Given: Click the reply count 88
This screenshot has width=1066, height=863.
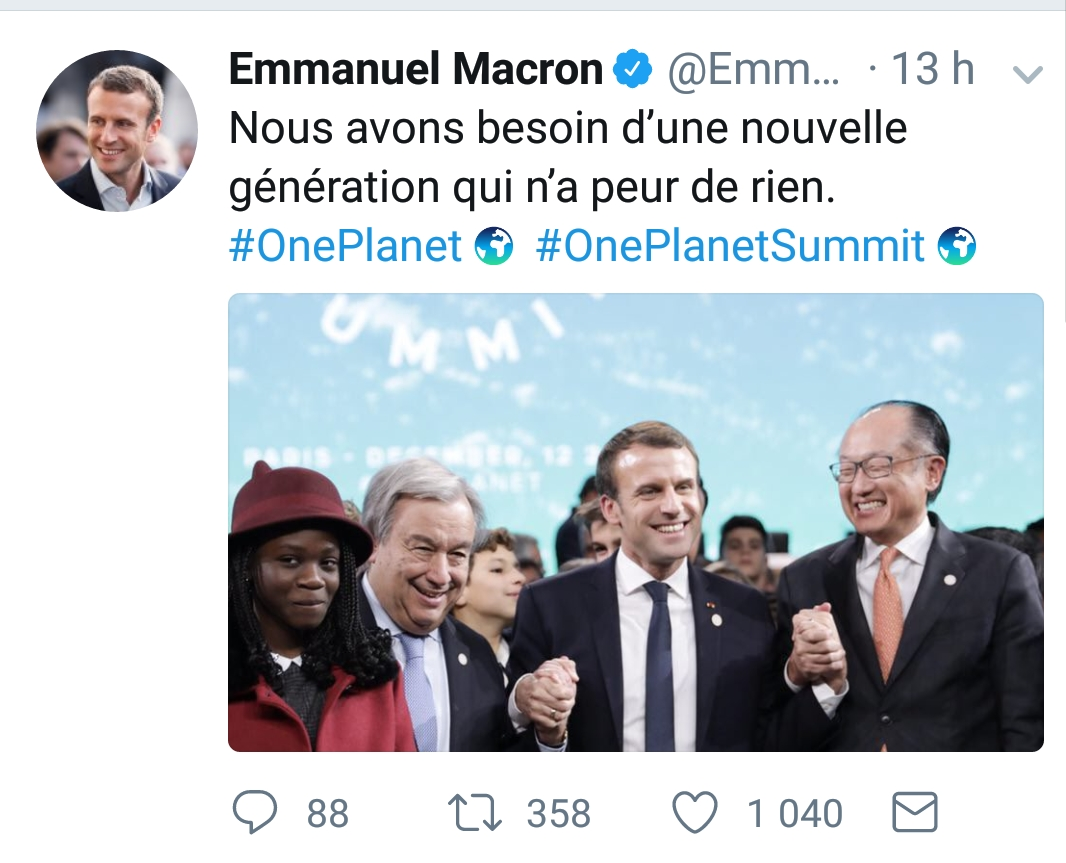Looking at the screenshot, I should pyautogui.click(x=328, y=813).
